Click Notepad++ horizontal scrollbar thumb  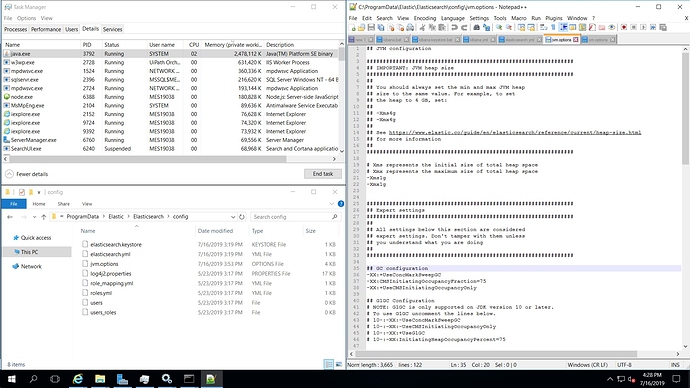tap(496, 354)
